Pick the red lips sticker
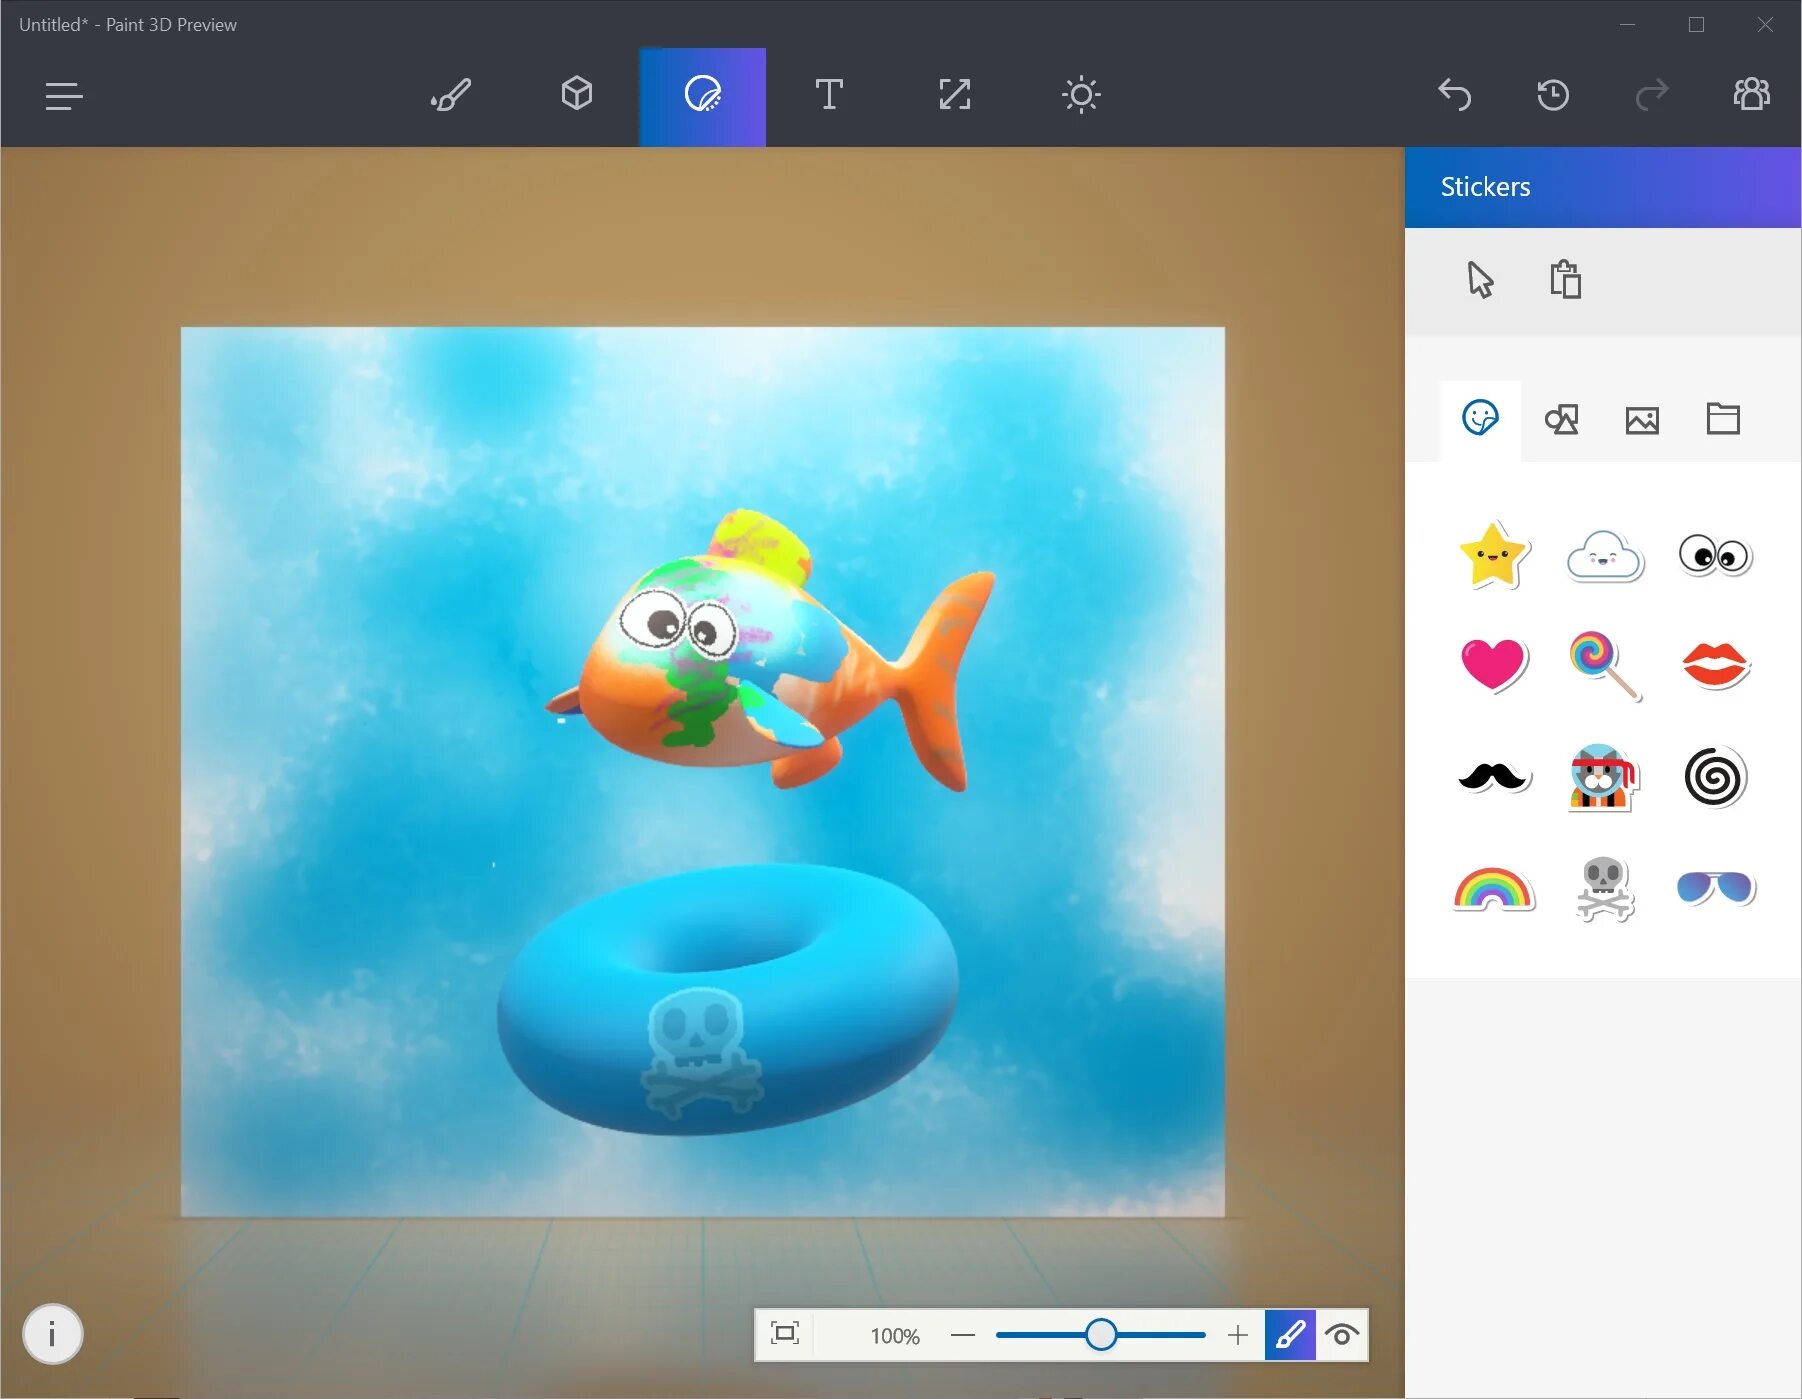Viewport: 1802px width, 1399px height. pyautogui.click(x=1715, y=665)
